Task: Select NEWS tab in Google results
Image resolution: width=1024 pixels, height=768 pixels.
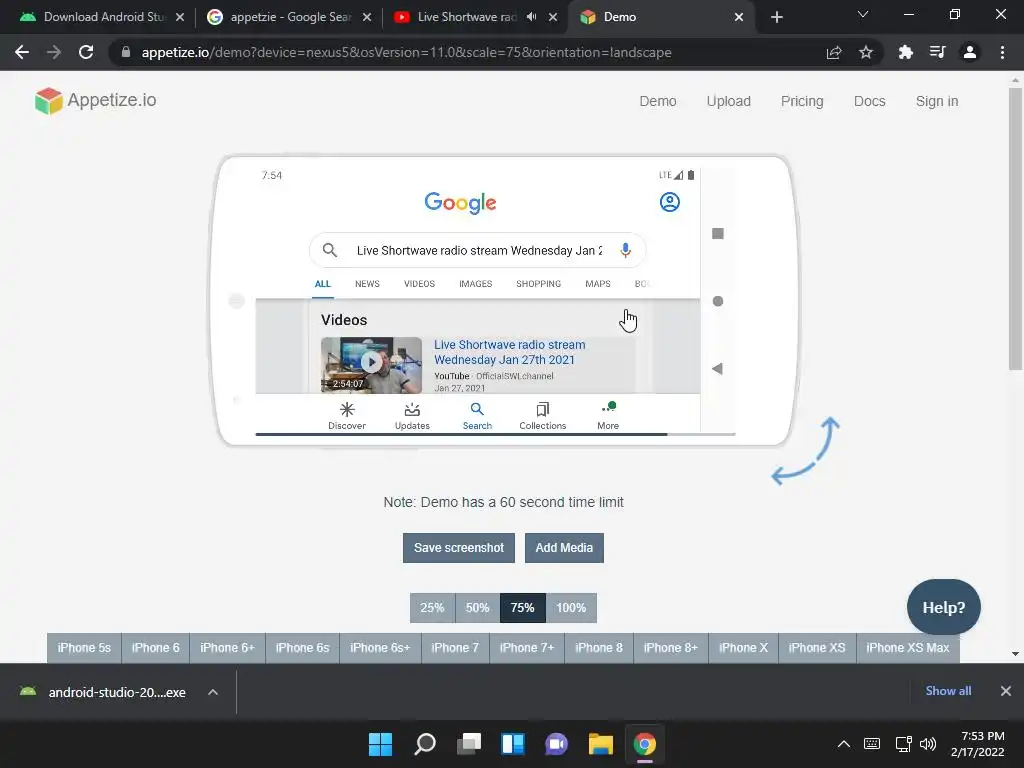Action: point(367,284)
